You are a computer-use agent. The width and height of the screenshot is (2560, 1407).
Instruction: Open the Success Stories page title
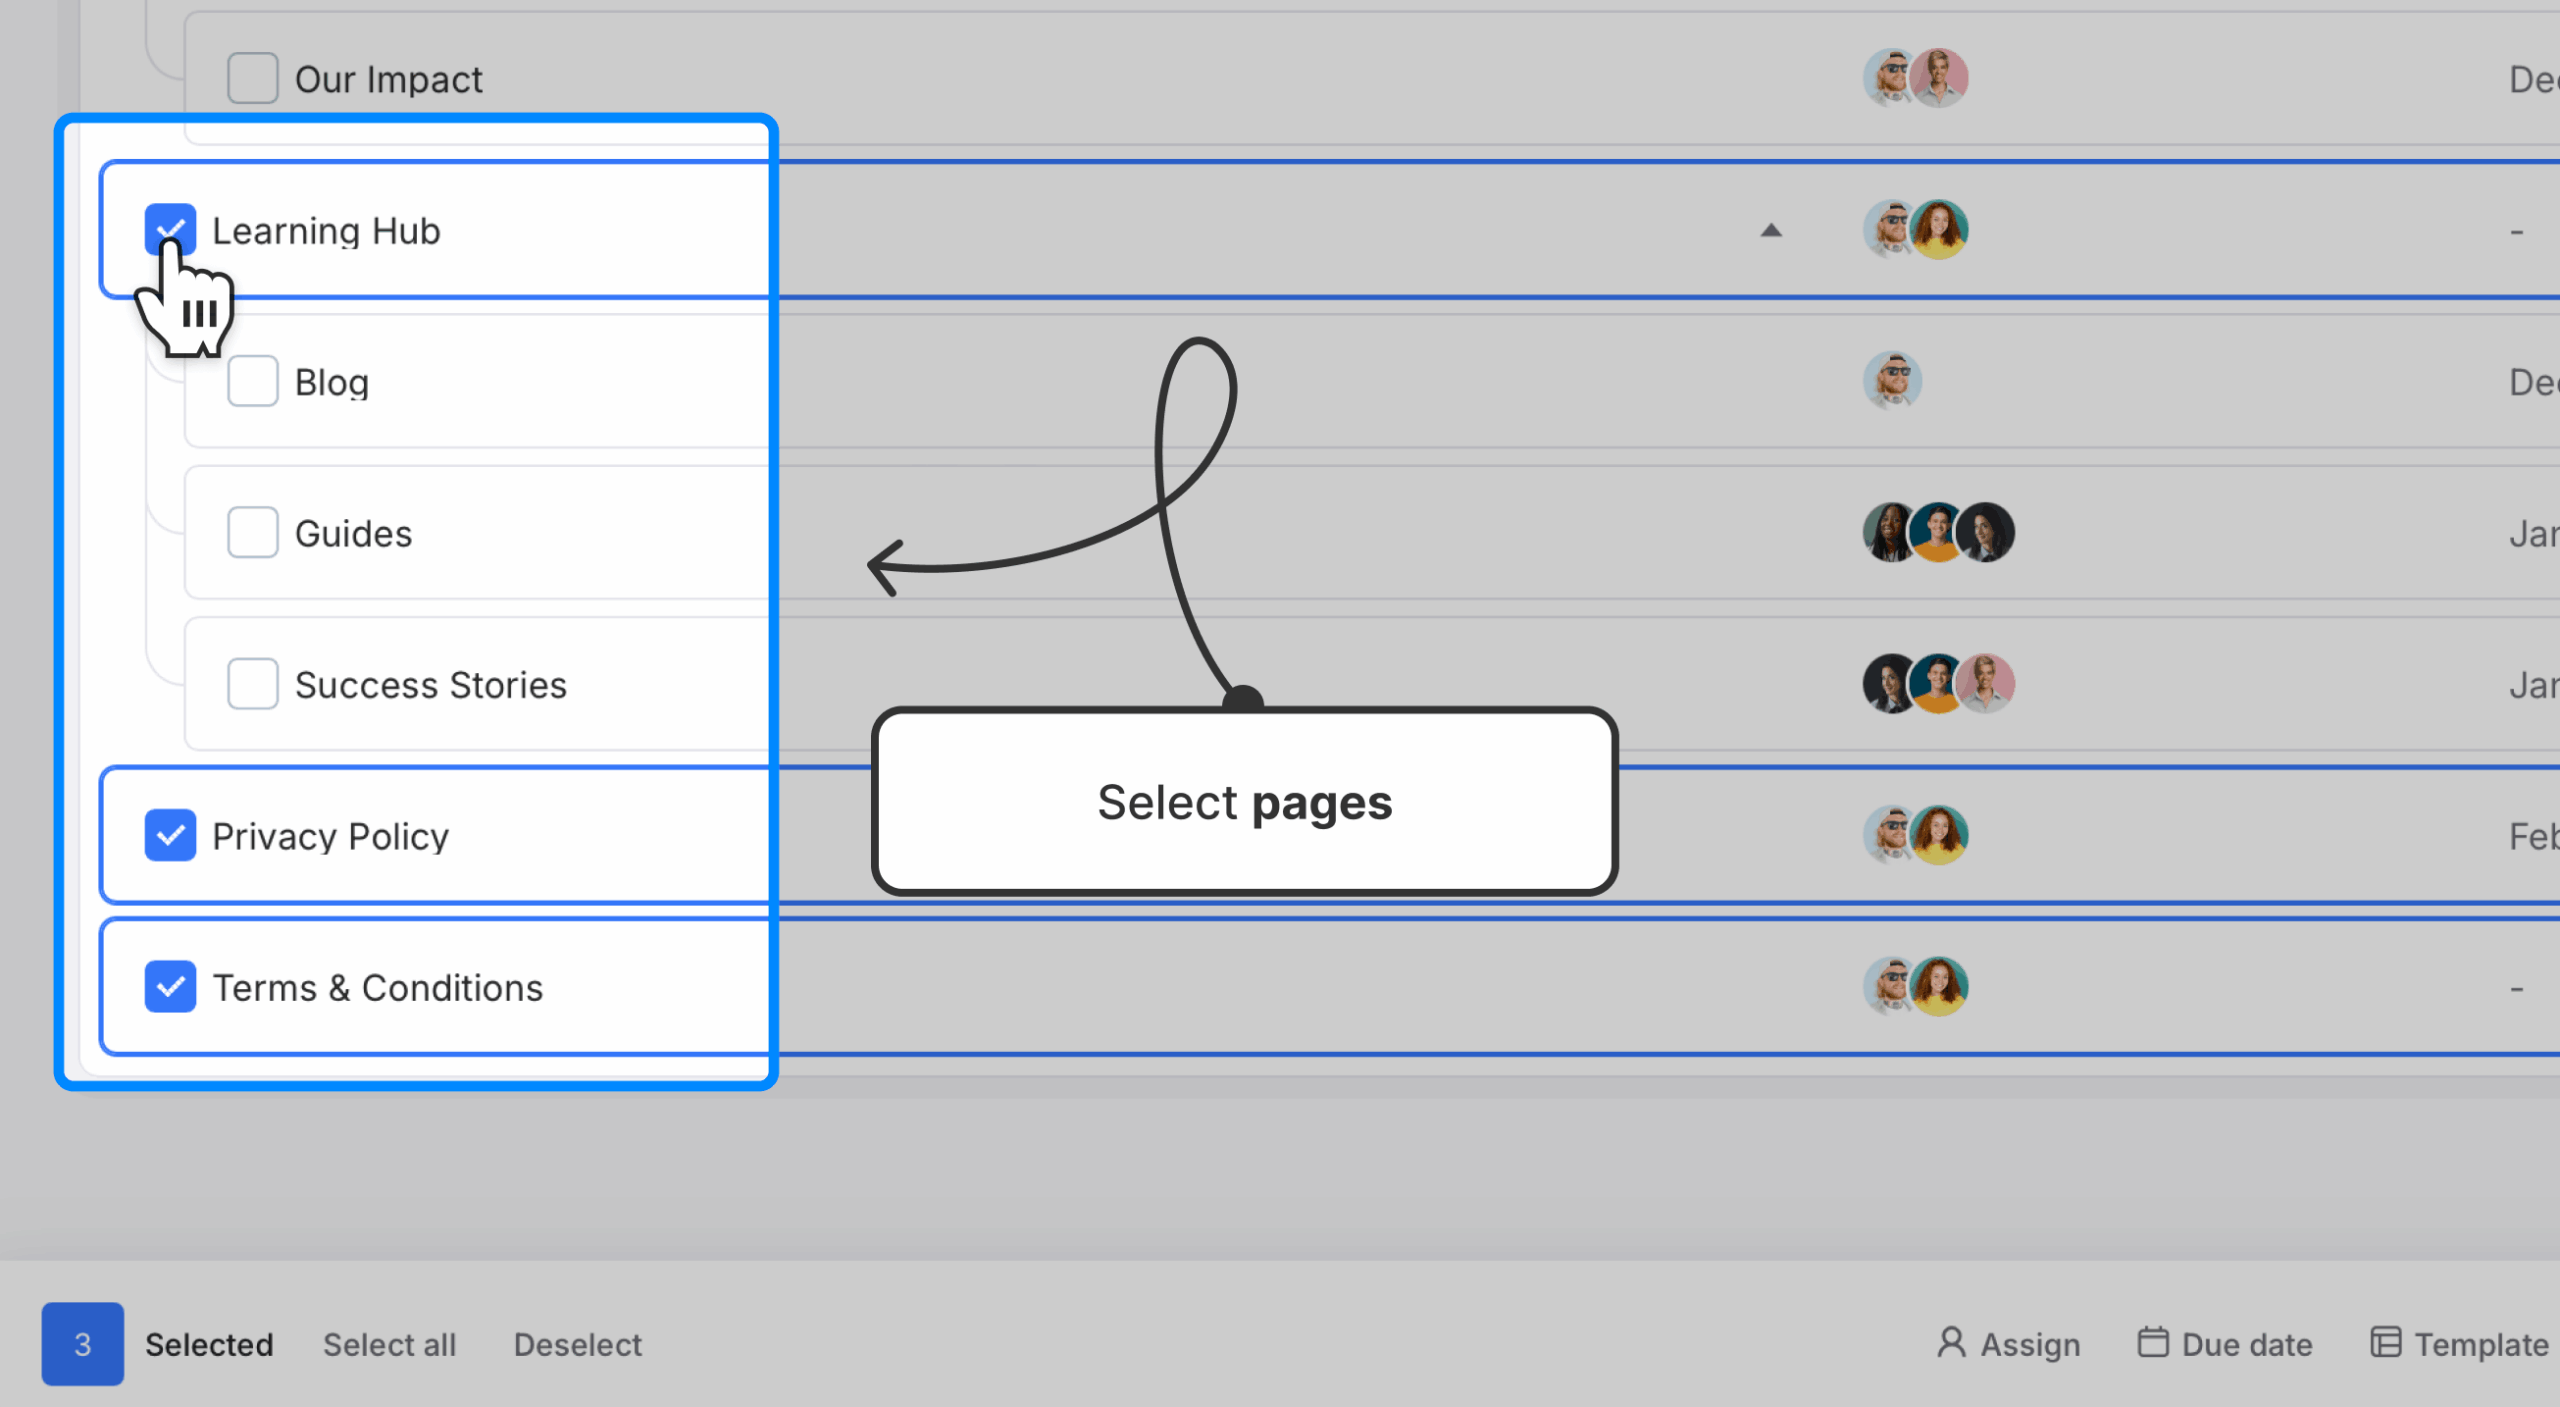[431, 685]
